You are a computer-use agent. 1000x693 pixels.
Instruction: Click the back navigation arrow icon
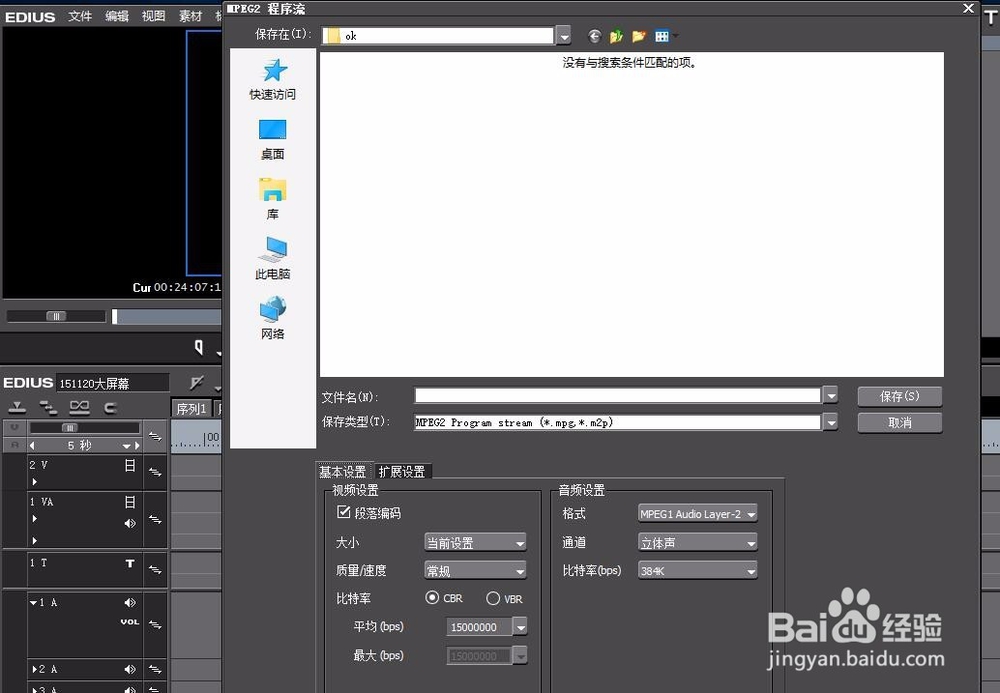tap(594, 36)
